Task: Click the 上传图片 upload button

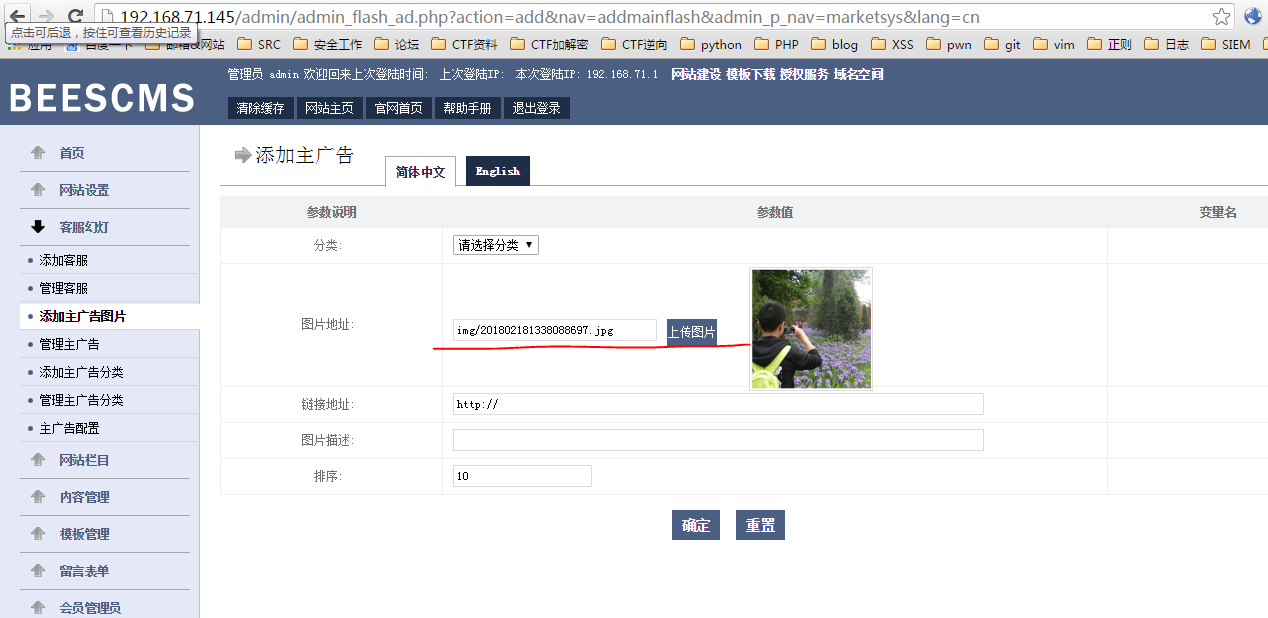Action: click(x=692, y=332)
